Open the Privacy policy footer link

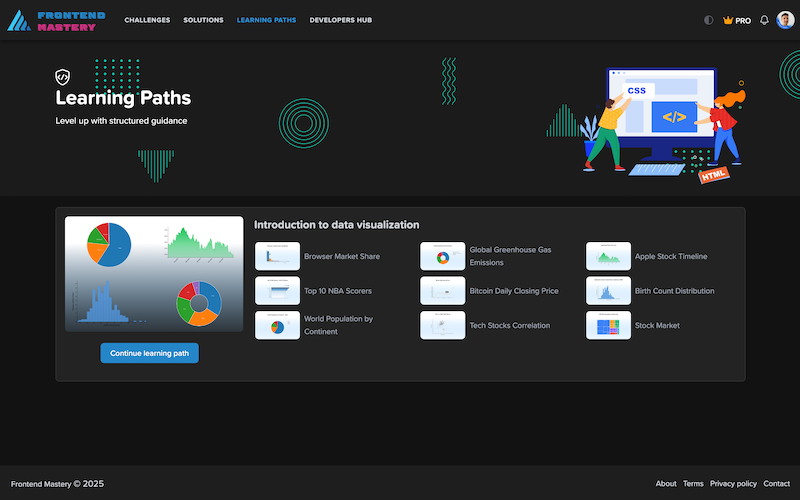point(733,484)
